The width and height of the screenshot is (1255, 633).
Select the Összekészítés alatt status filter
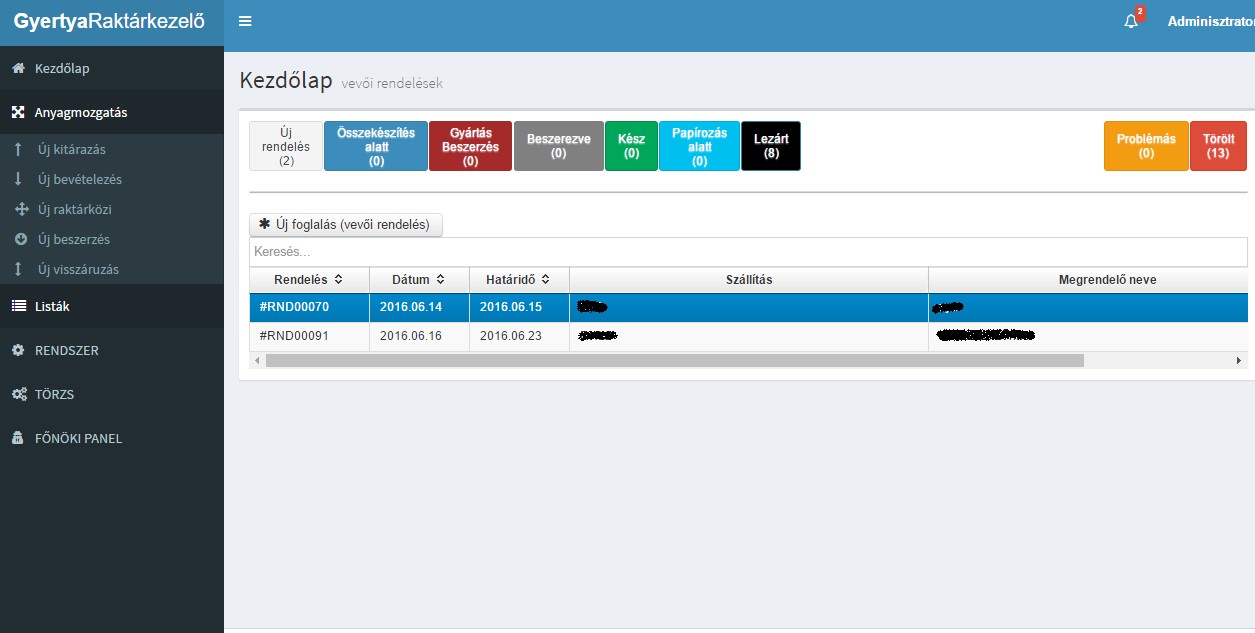click(376, 146)
